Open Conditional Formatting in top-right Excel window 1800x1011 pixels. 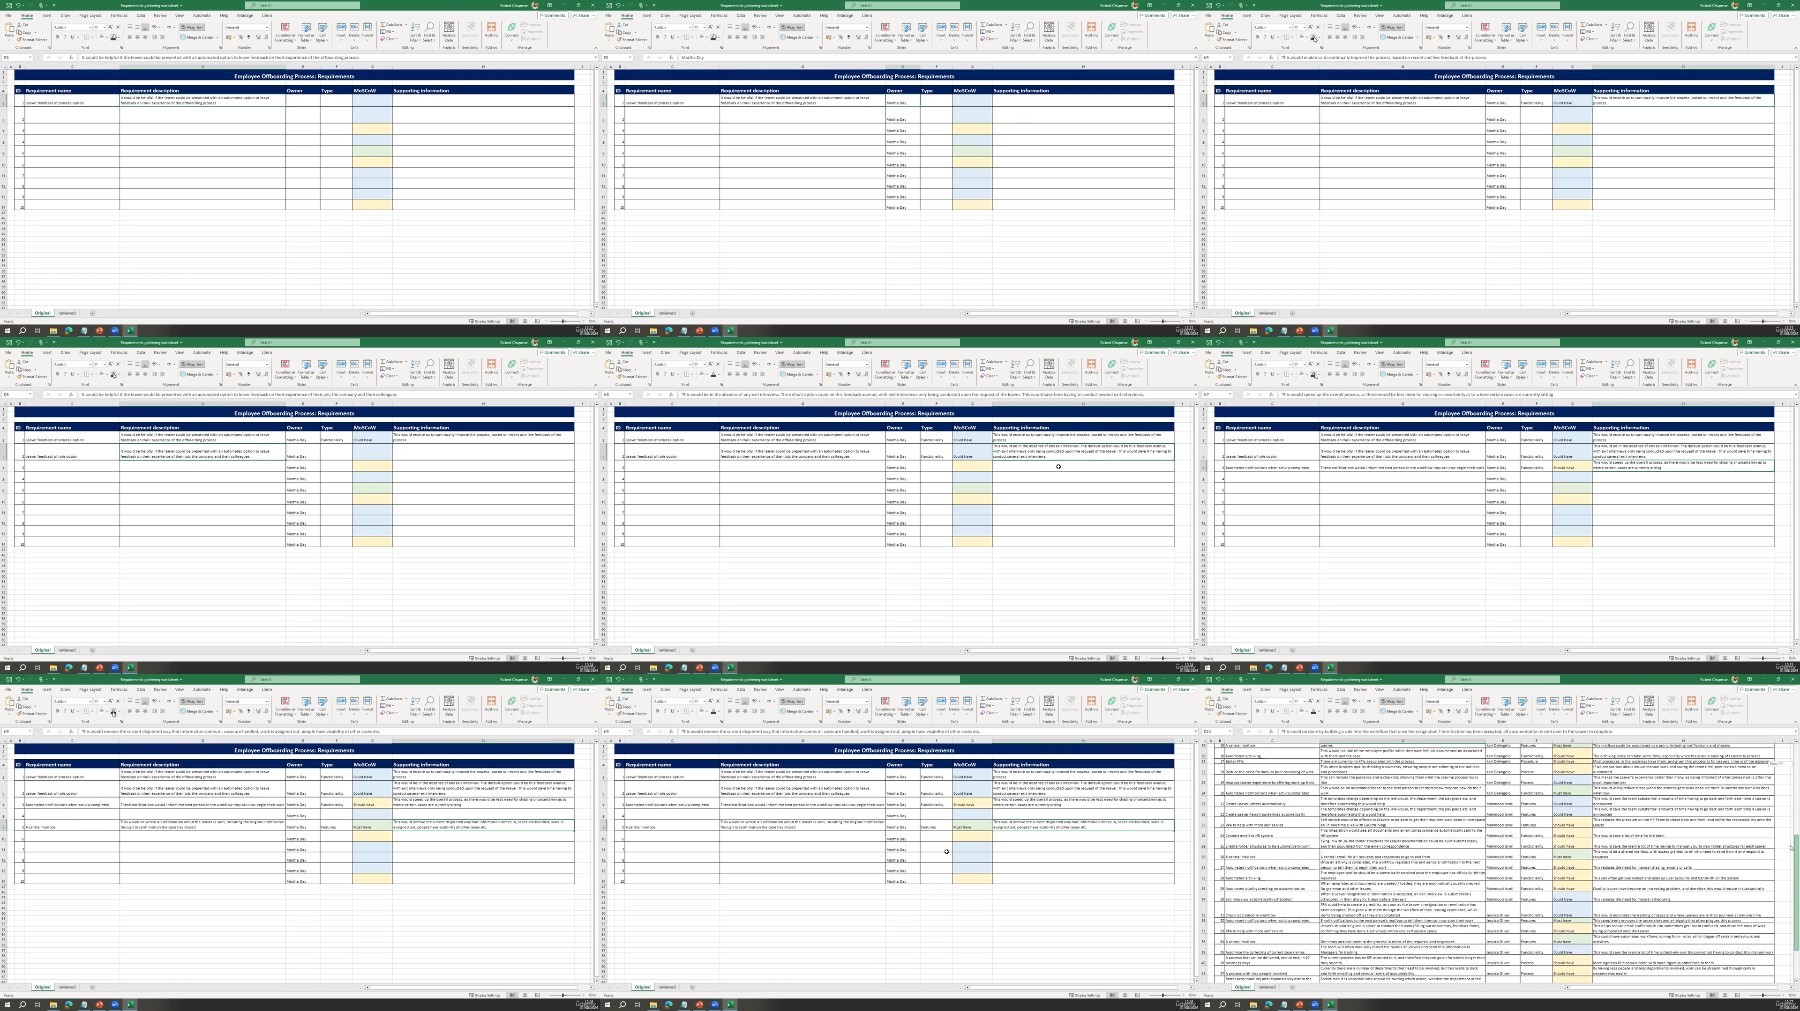pos(1485,32)
